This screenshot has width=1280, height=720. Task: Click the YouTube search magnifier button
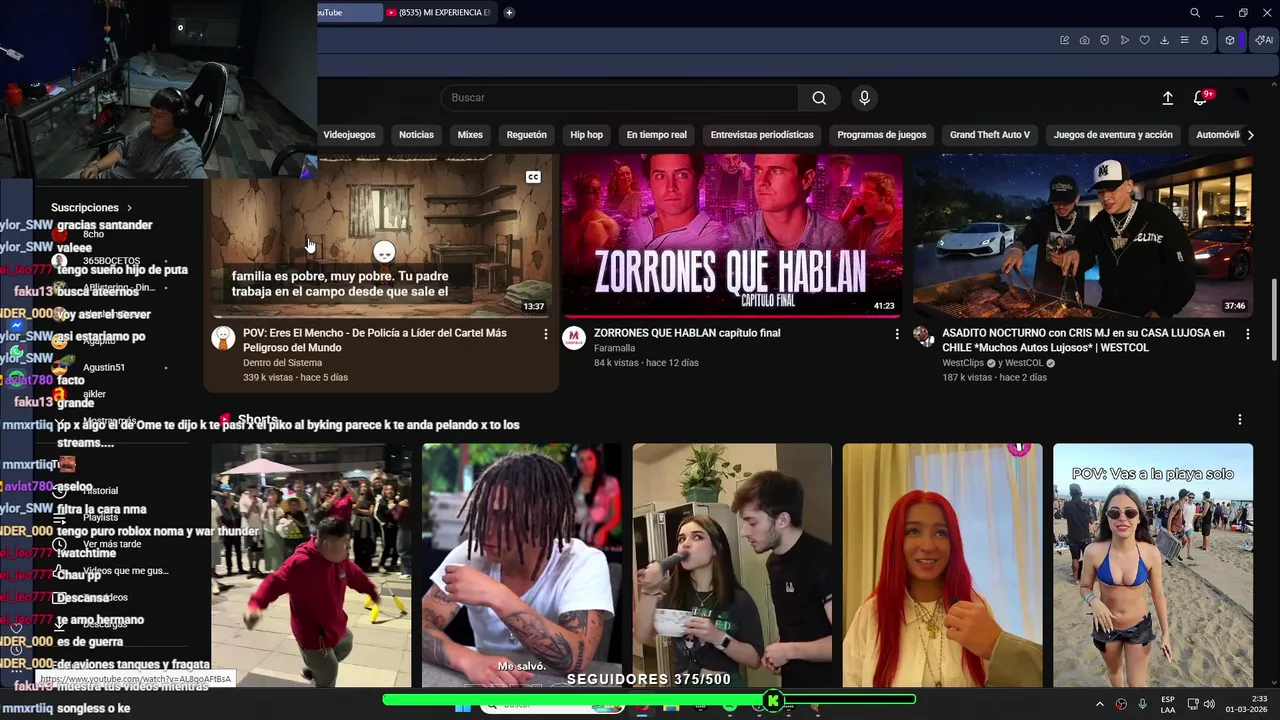pyautogui.click(x=819, y=98)
